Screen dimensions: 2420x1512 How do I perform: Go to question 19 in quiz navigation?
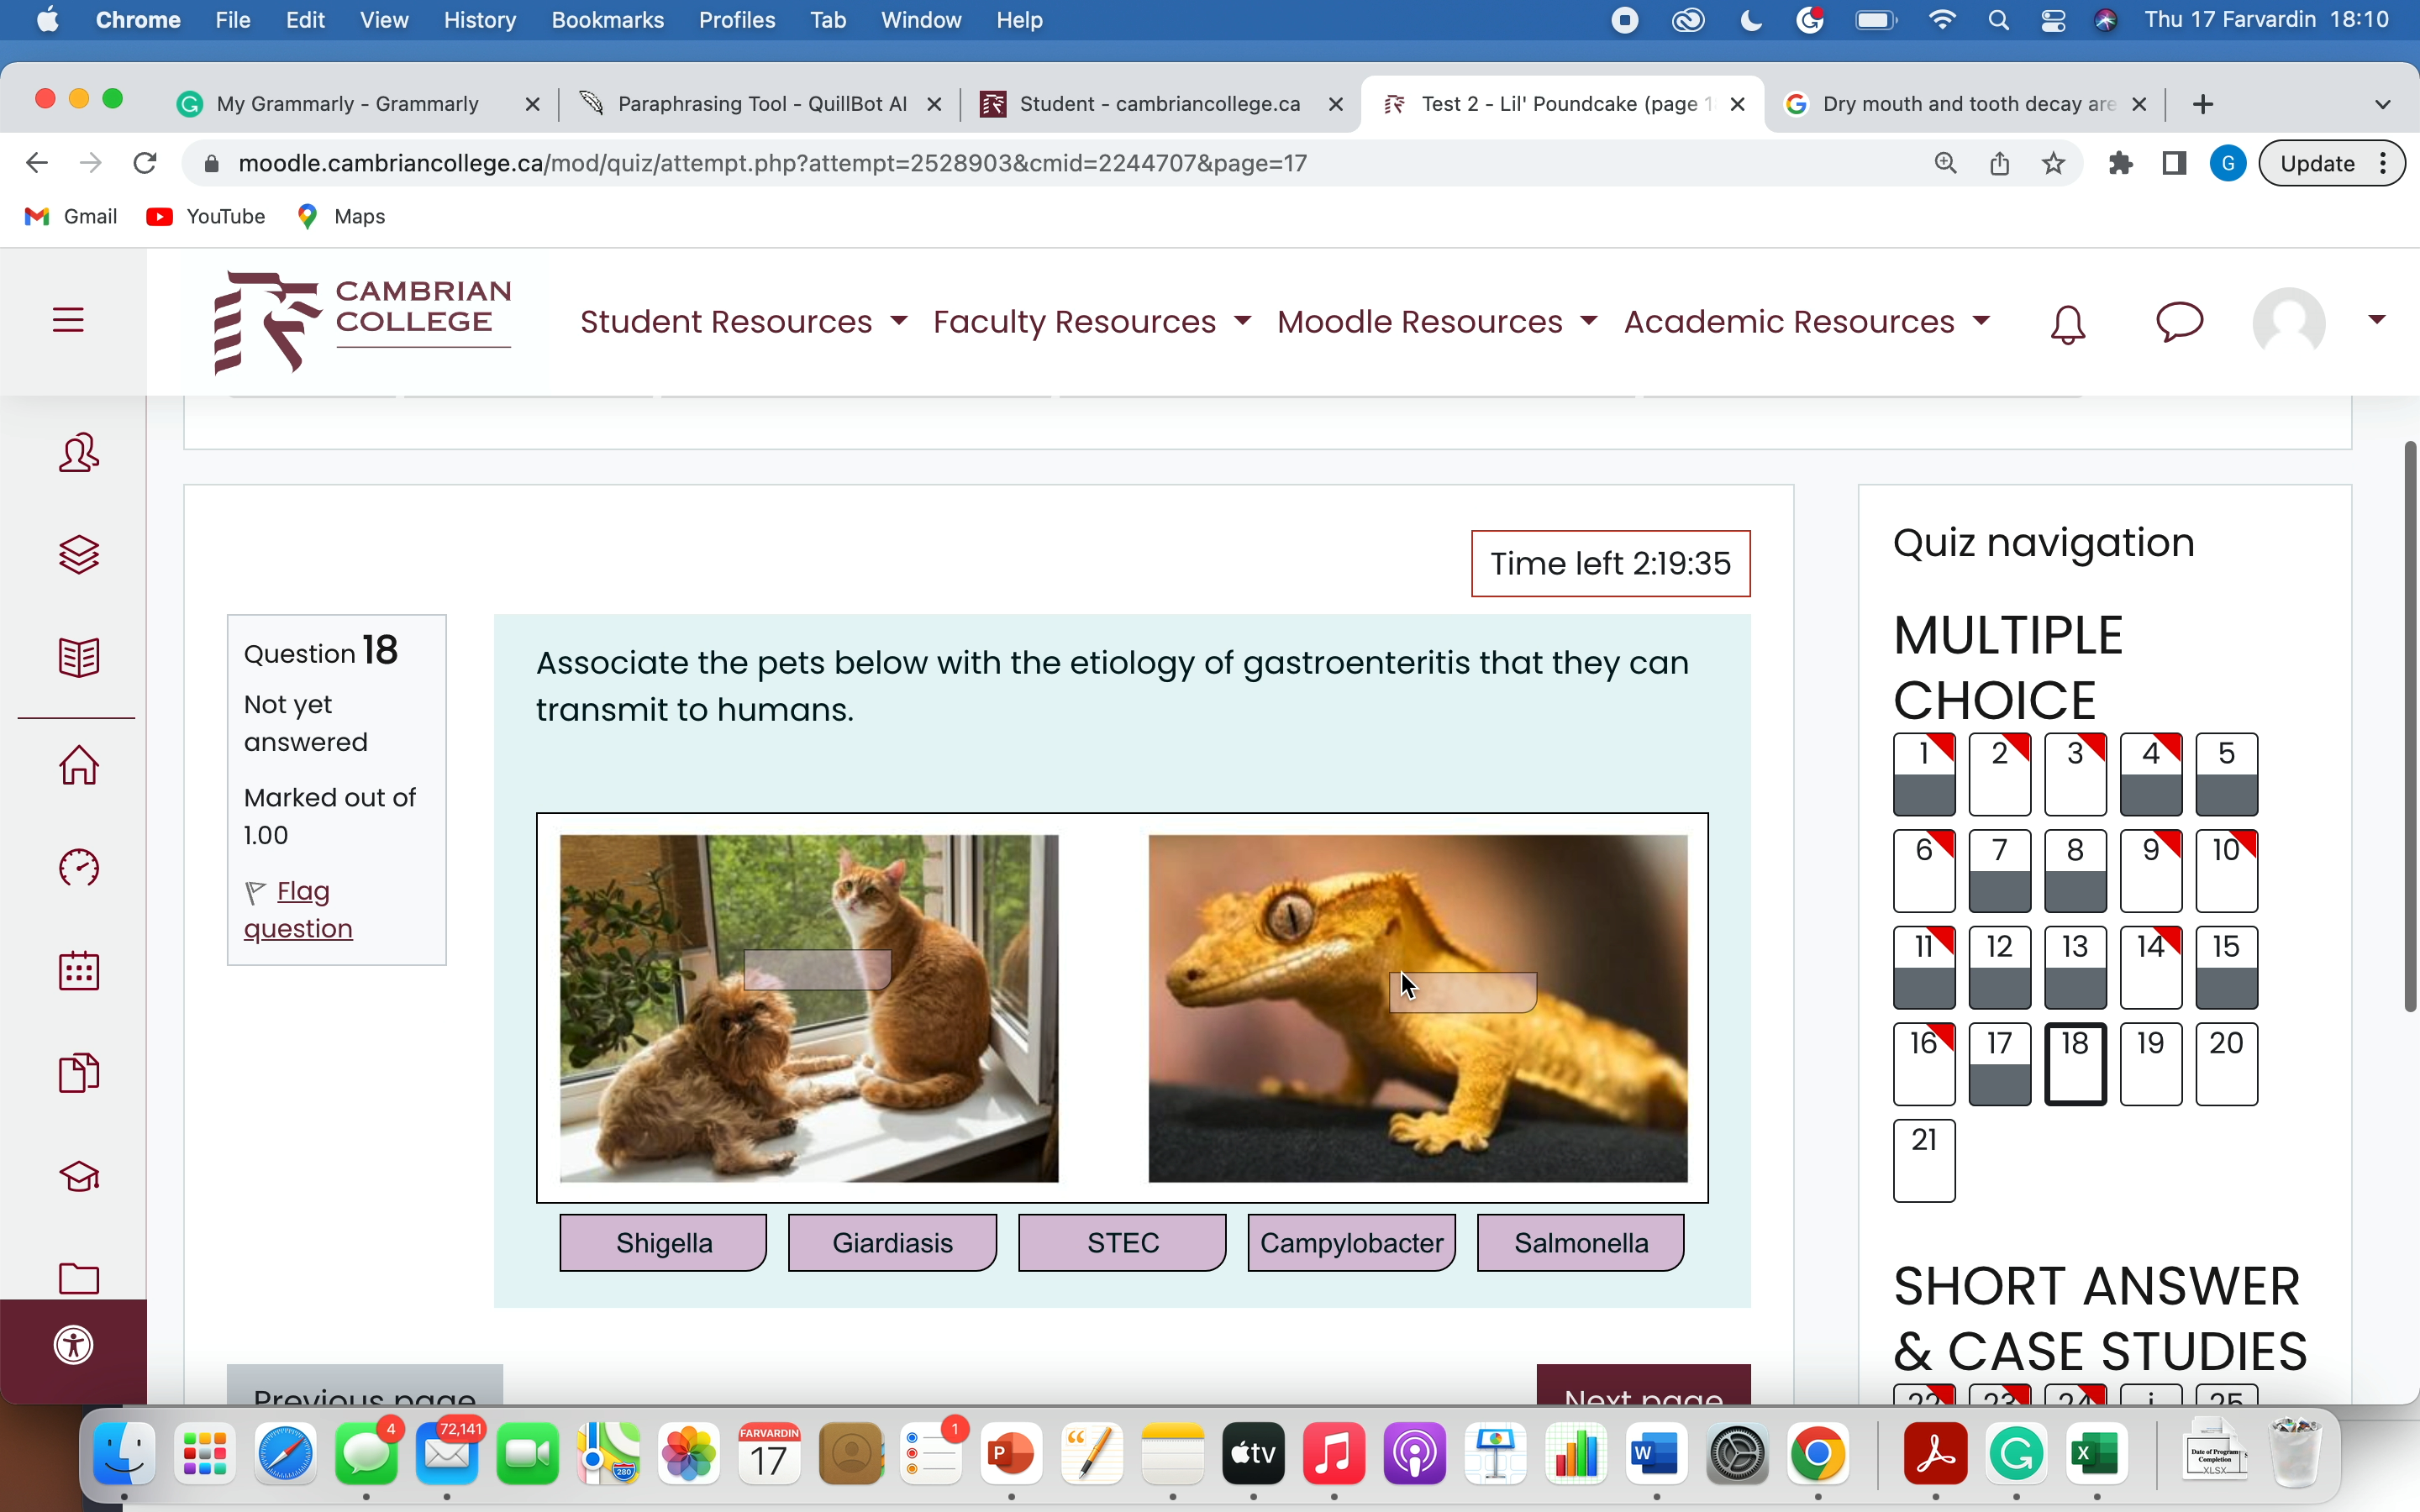click(2150, 1063)
